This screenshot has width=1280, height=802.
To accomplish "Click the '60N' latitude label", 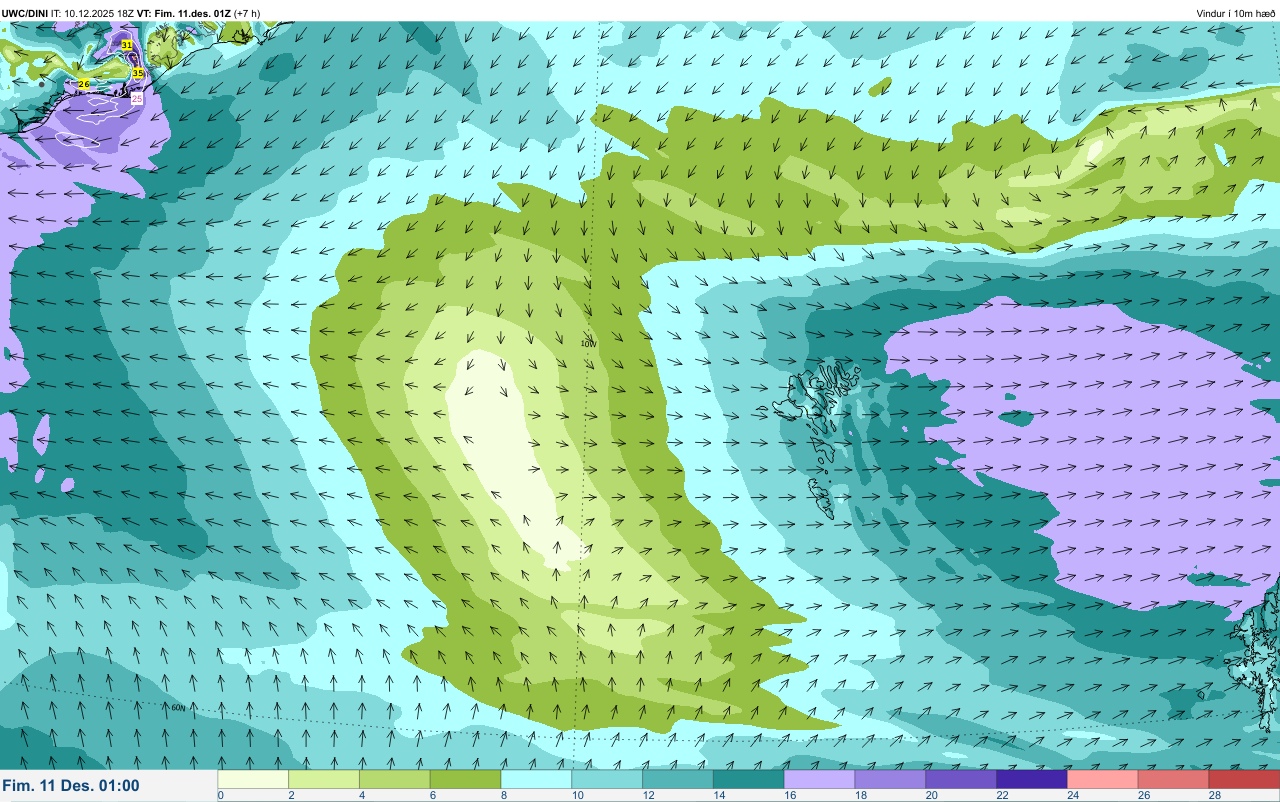I will coord(178,707).
